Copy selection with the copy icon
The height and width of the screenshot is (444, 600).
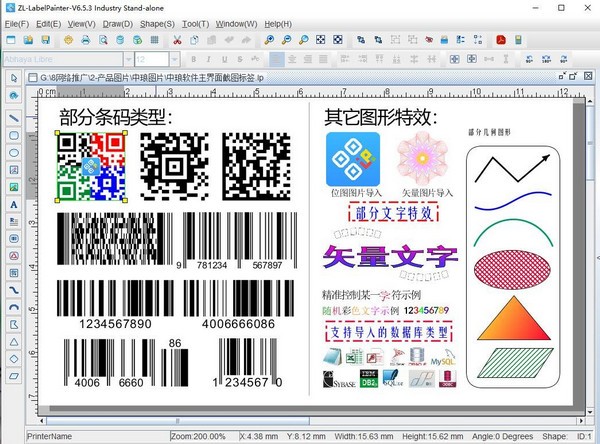(194, 40)
